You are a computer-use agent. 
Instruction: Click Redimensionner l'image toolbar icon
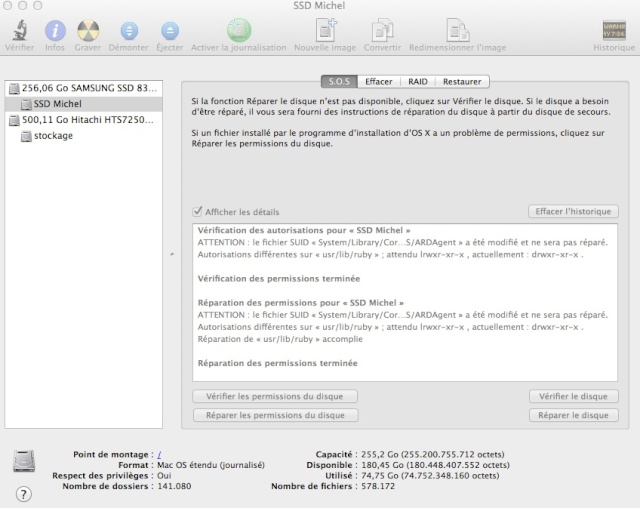click(x=458, y=30)
